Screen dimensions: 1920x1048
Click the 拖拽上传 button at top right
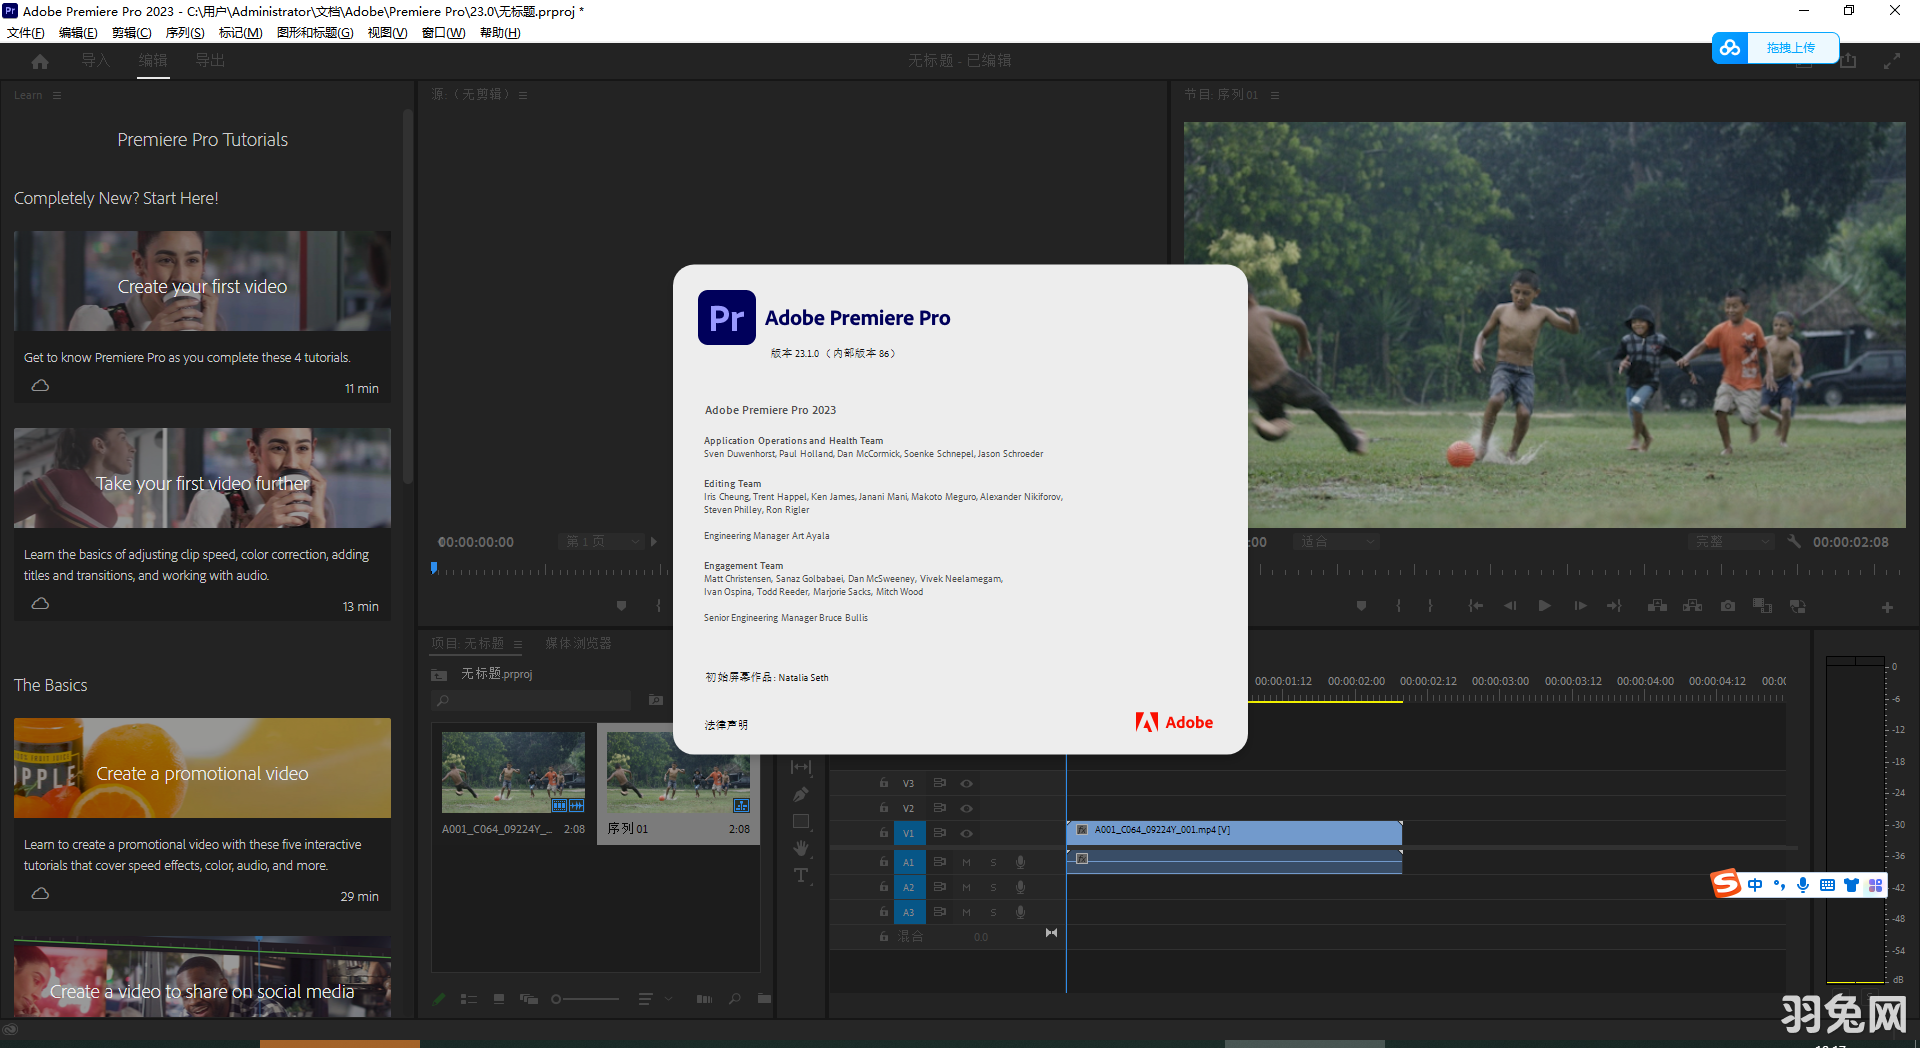tap(1792, 48)
